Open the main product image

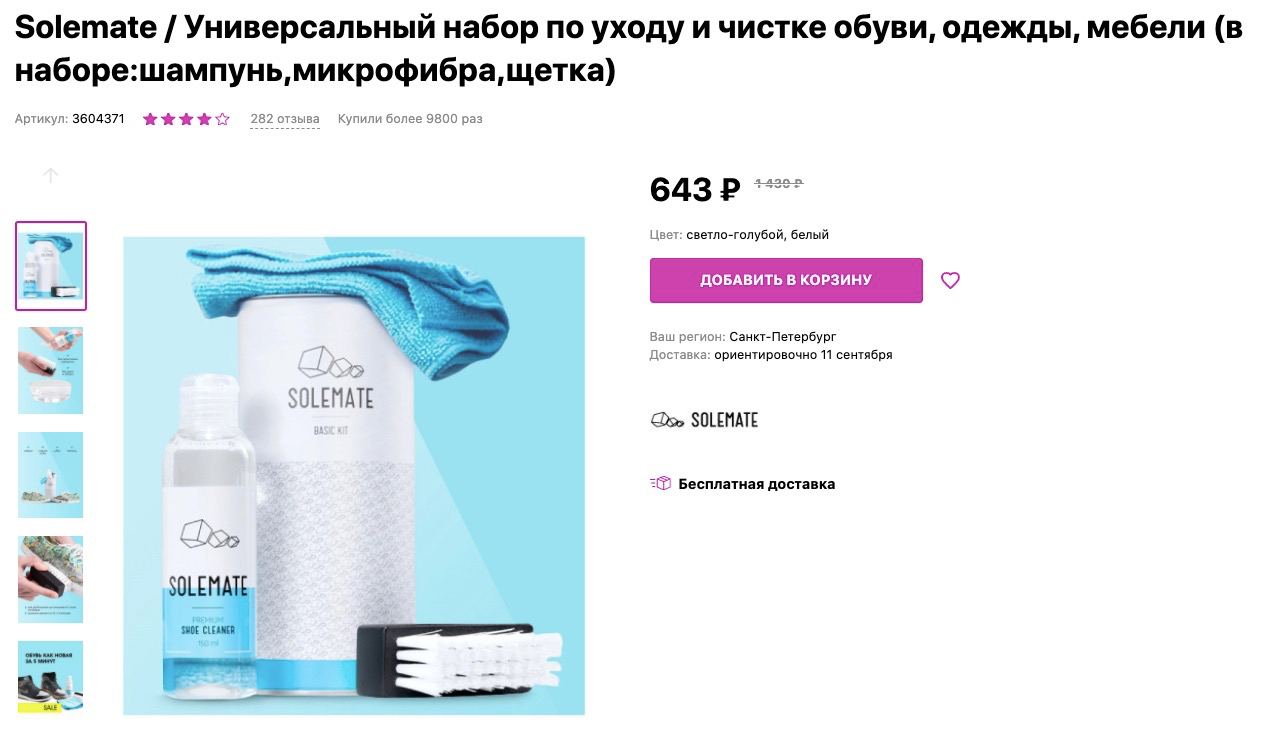pos(354,476)
